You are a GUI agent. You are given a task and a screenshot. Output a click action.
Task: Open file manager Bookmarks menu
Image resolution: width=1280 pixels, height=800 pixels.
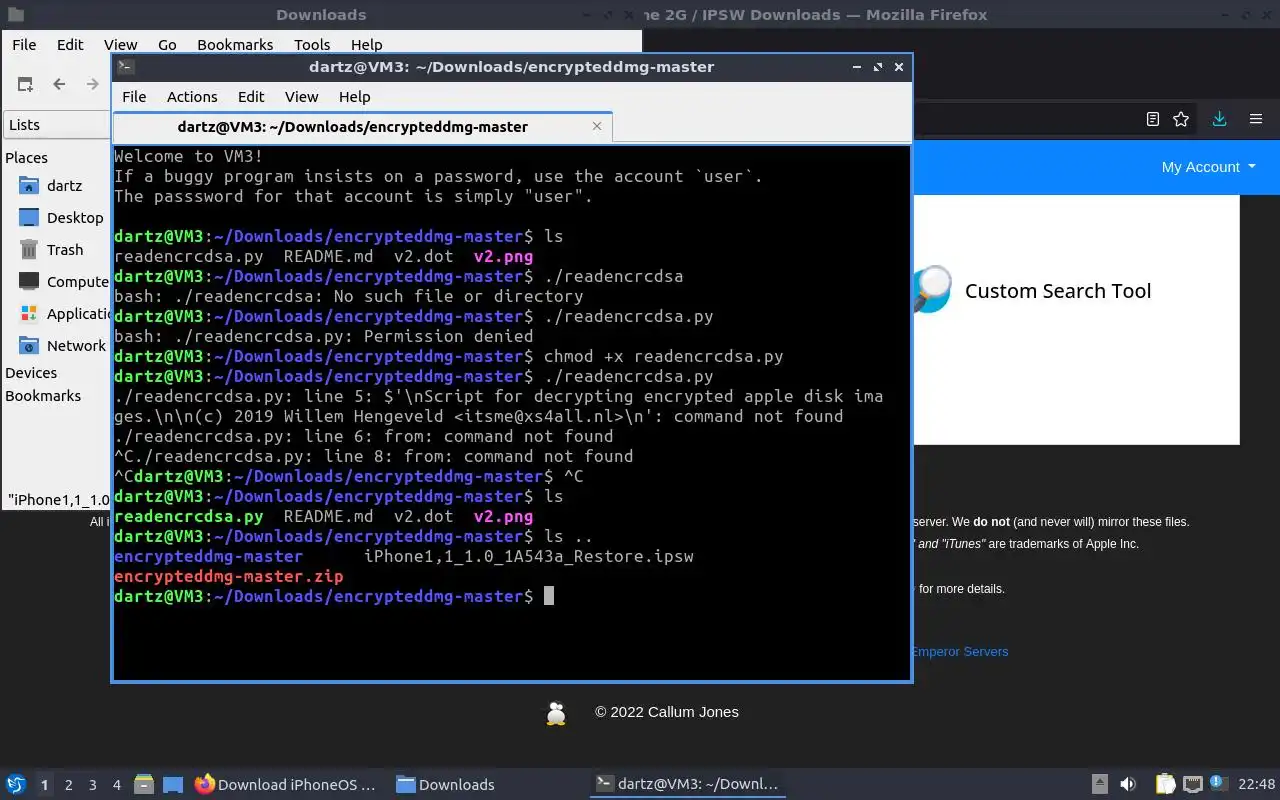235,44
